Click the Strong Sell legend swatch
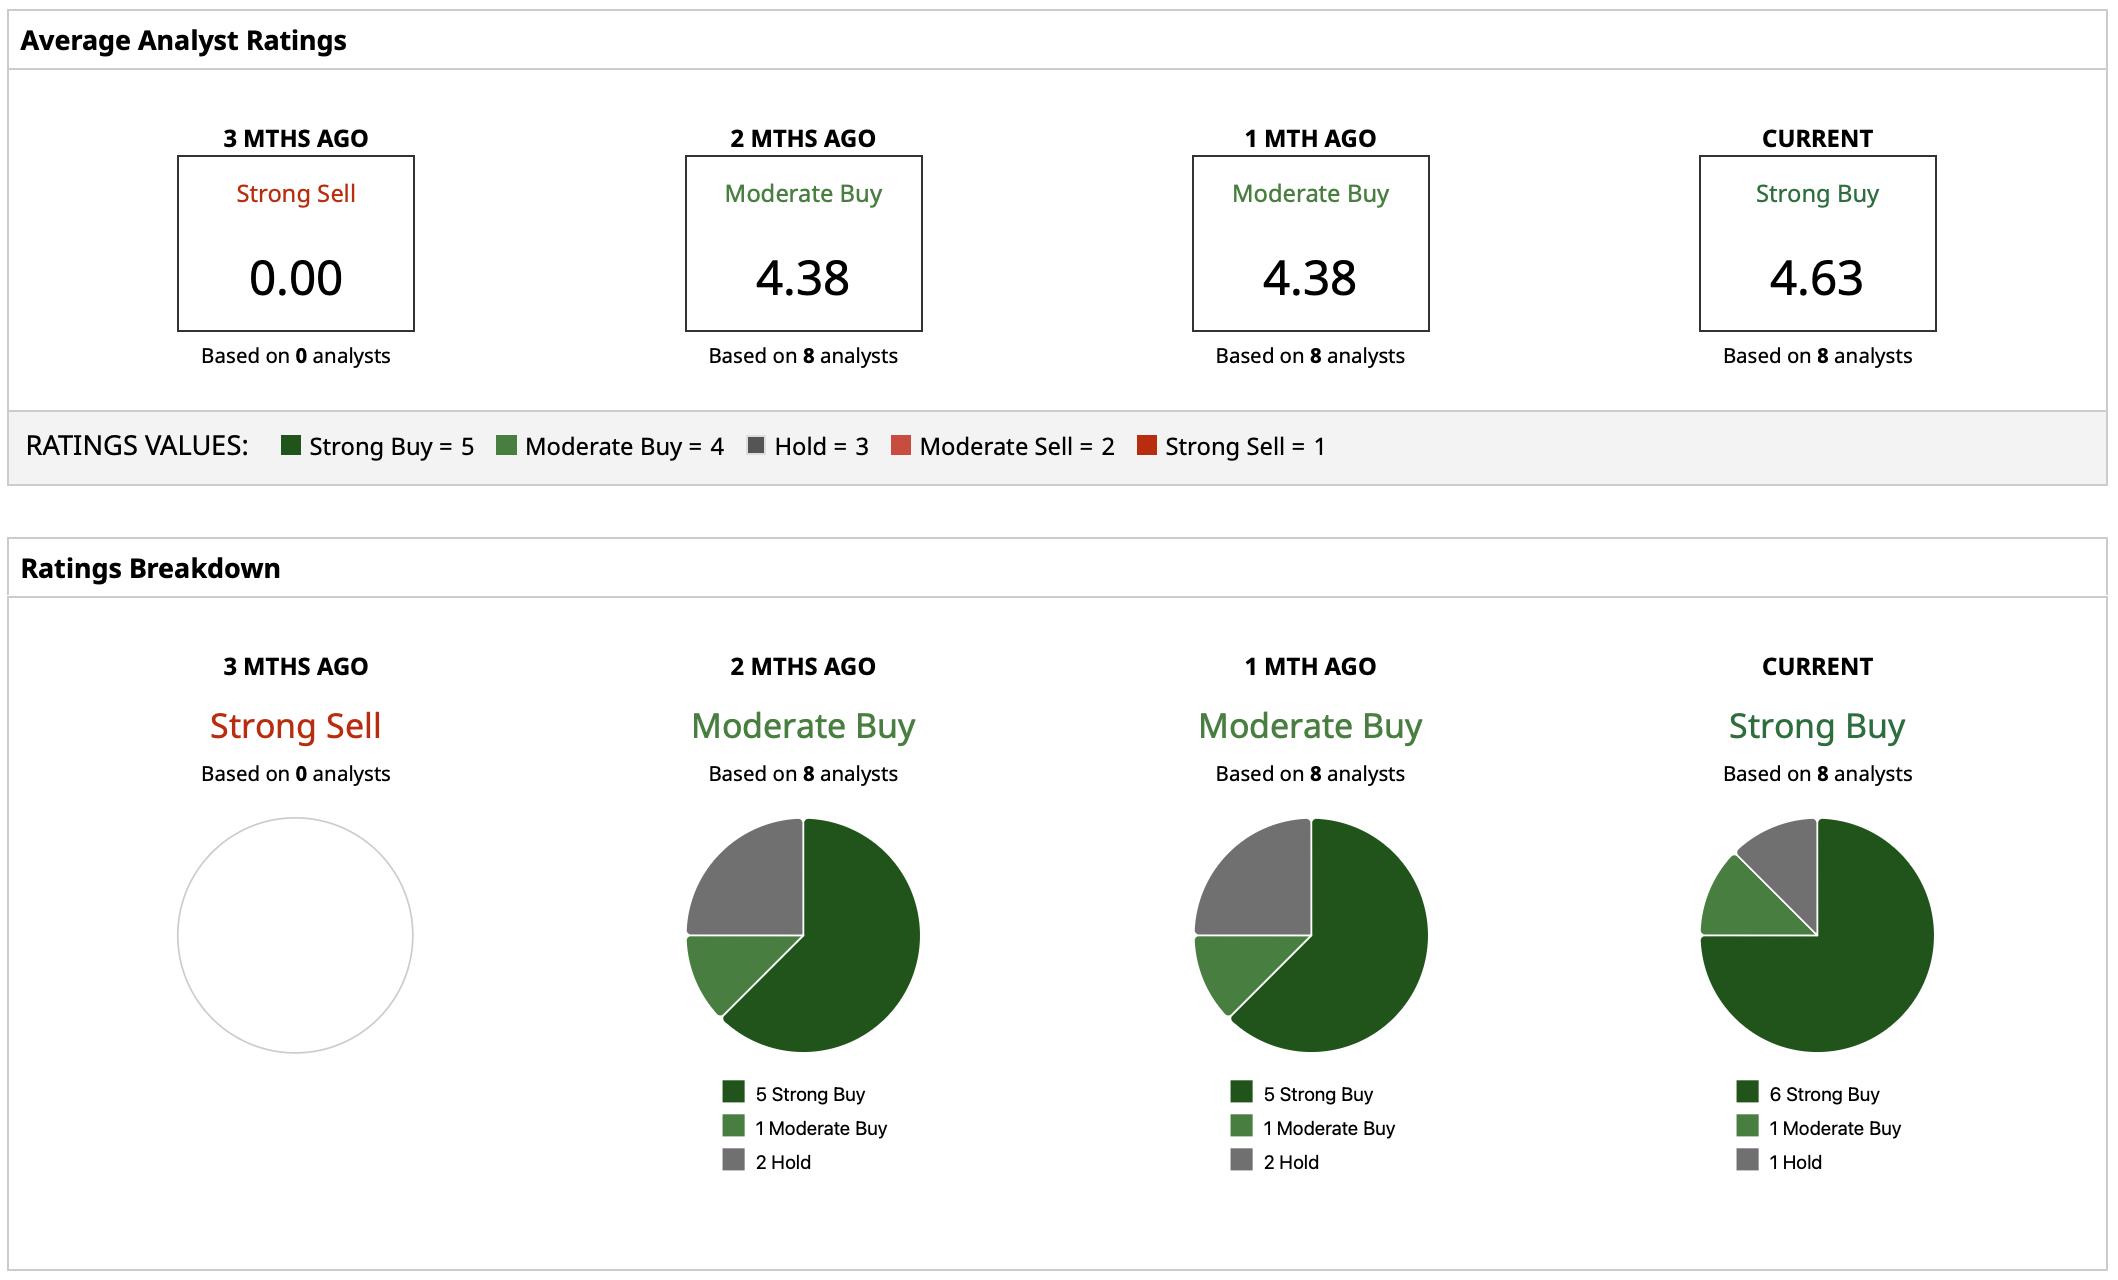 [x=1147, y=445]
